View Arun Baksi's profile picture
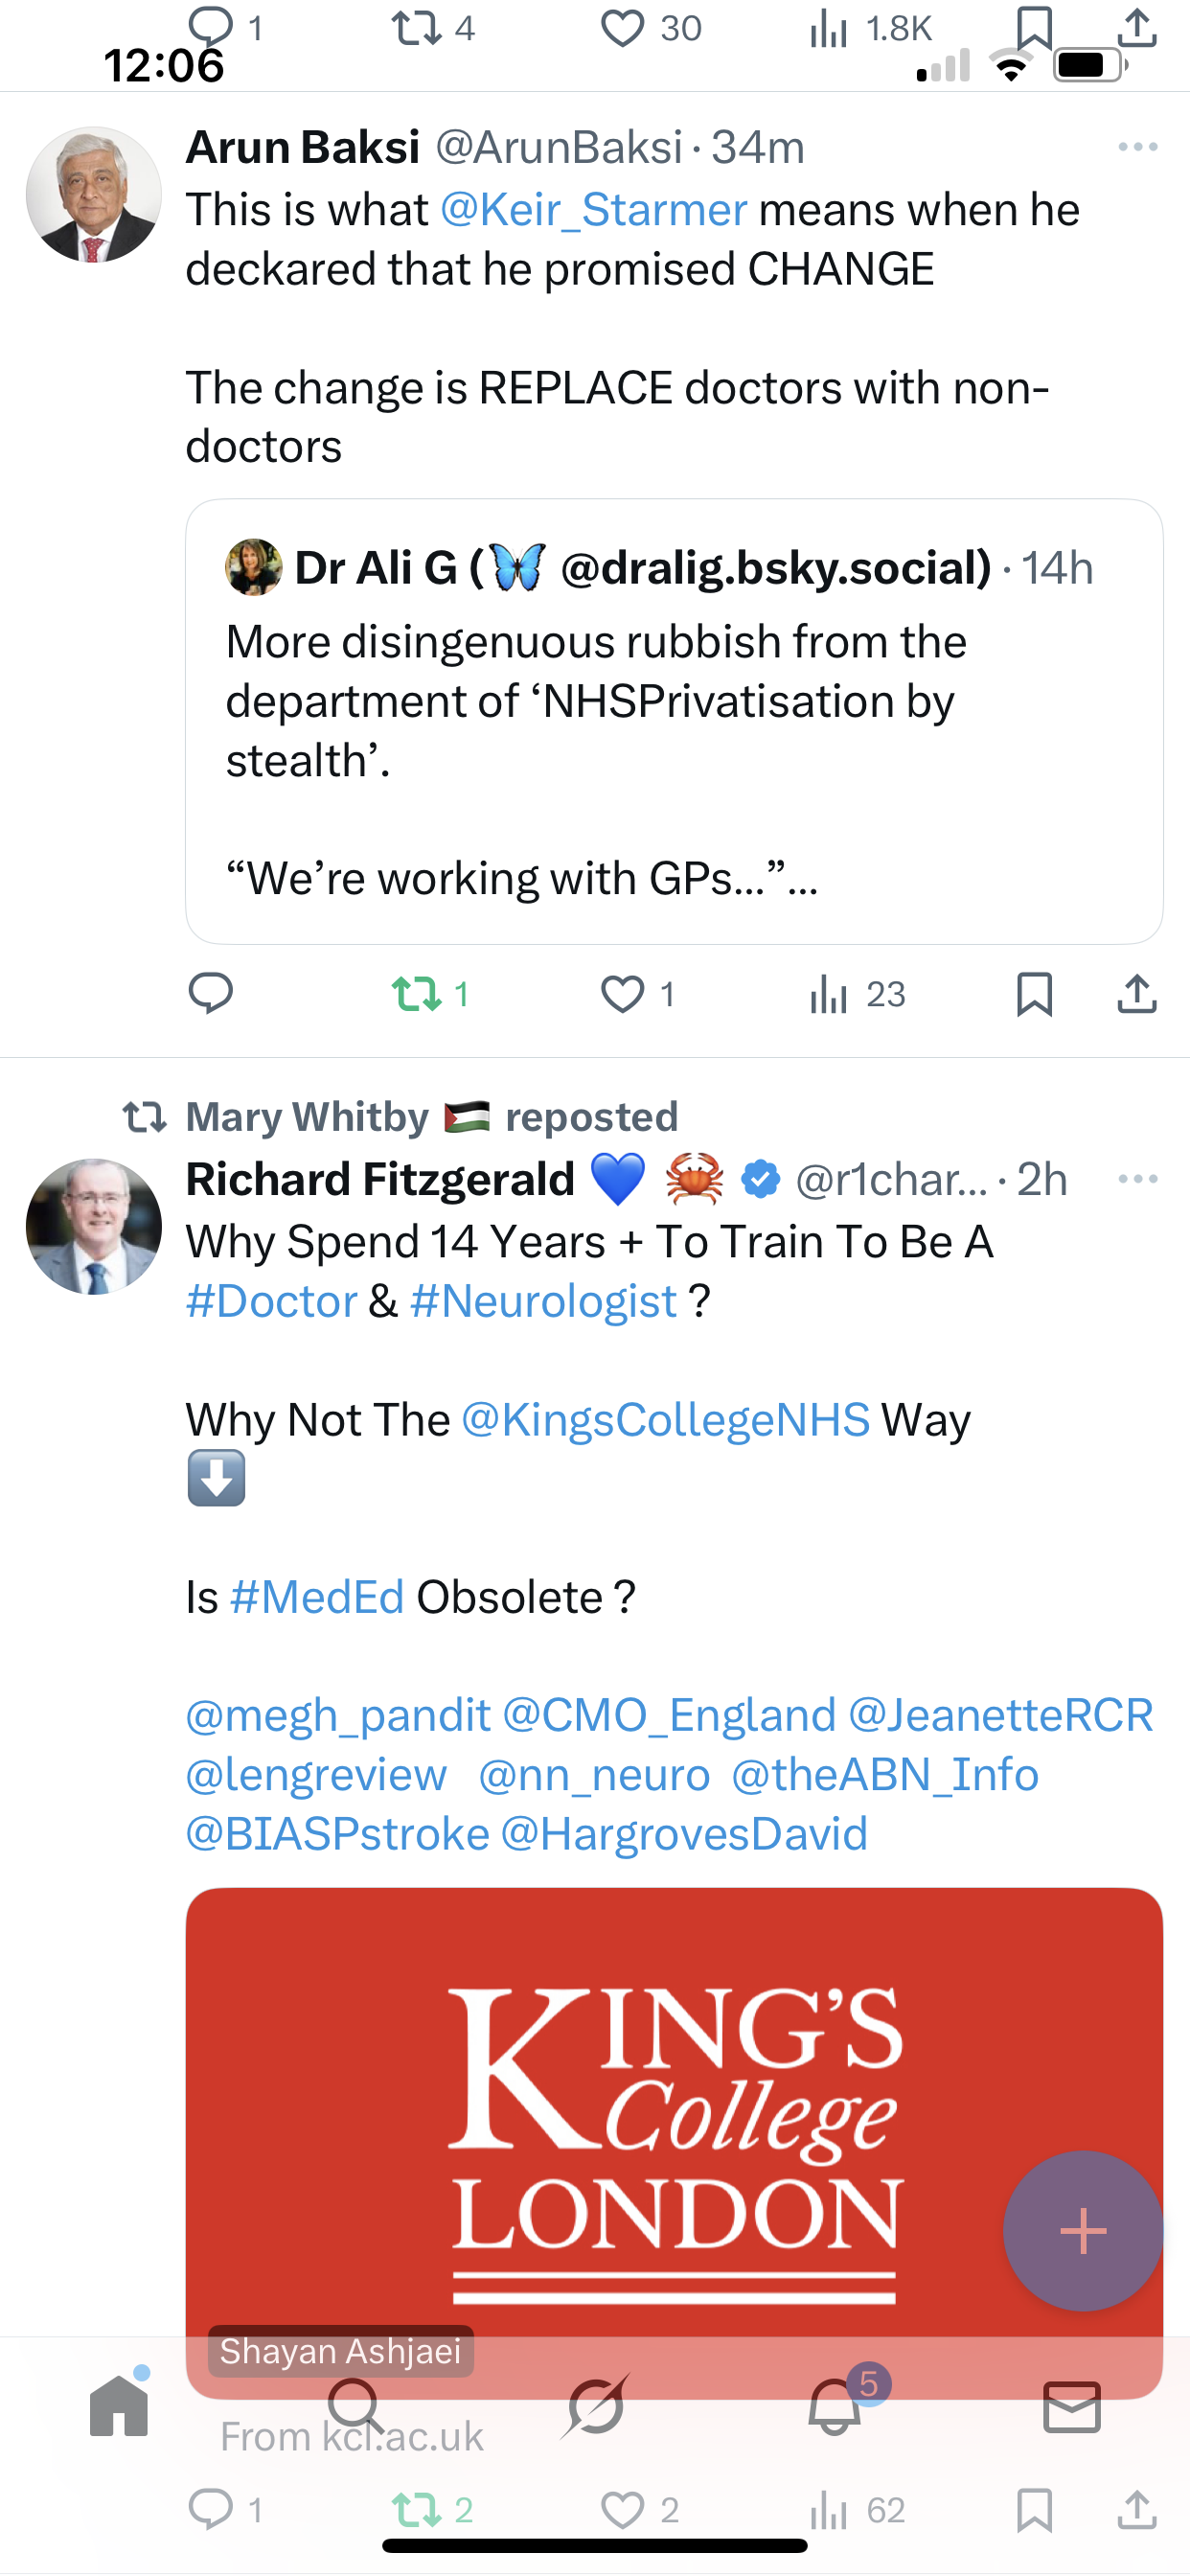 coord(94,195)
